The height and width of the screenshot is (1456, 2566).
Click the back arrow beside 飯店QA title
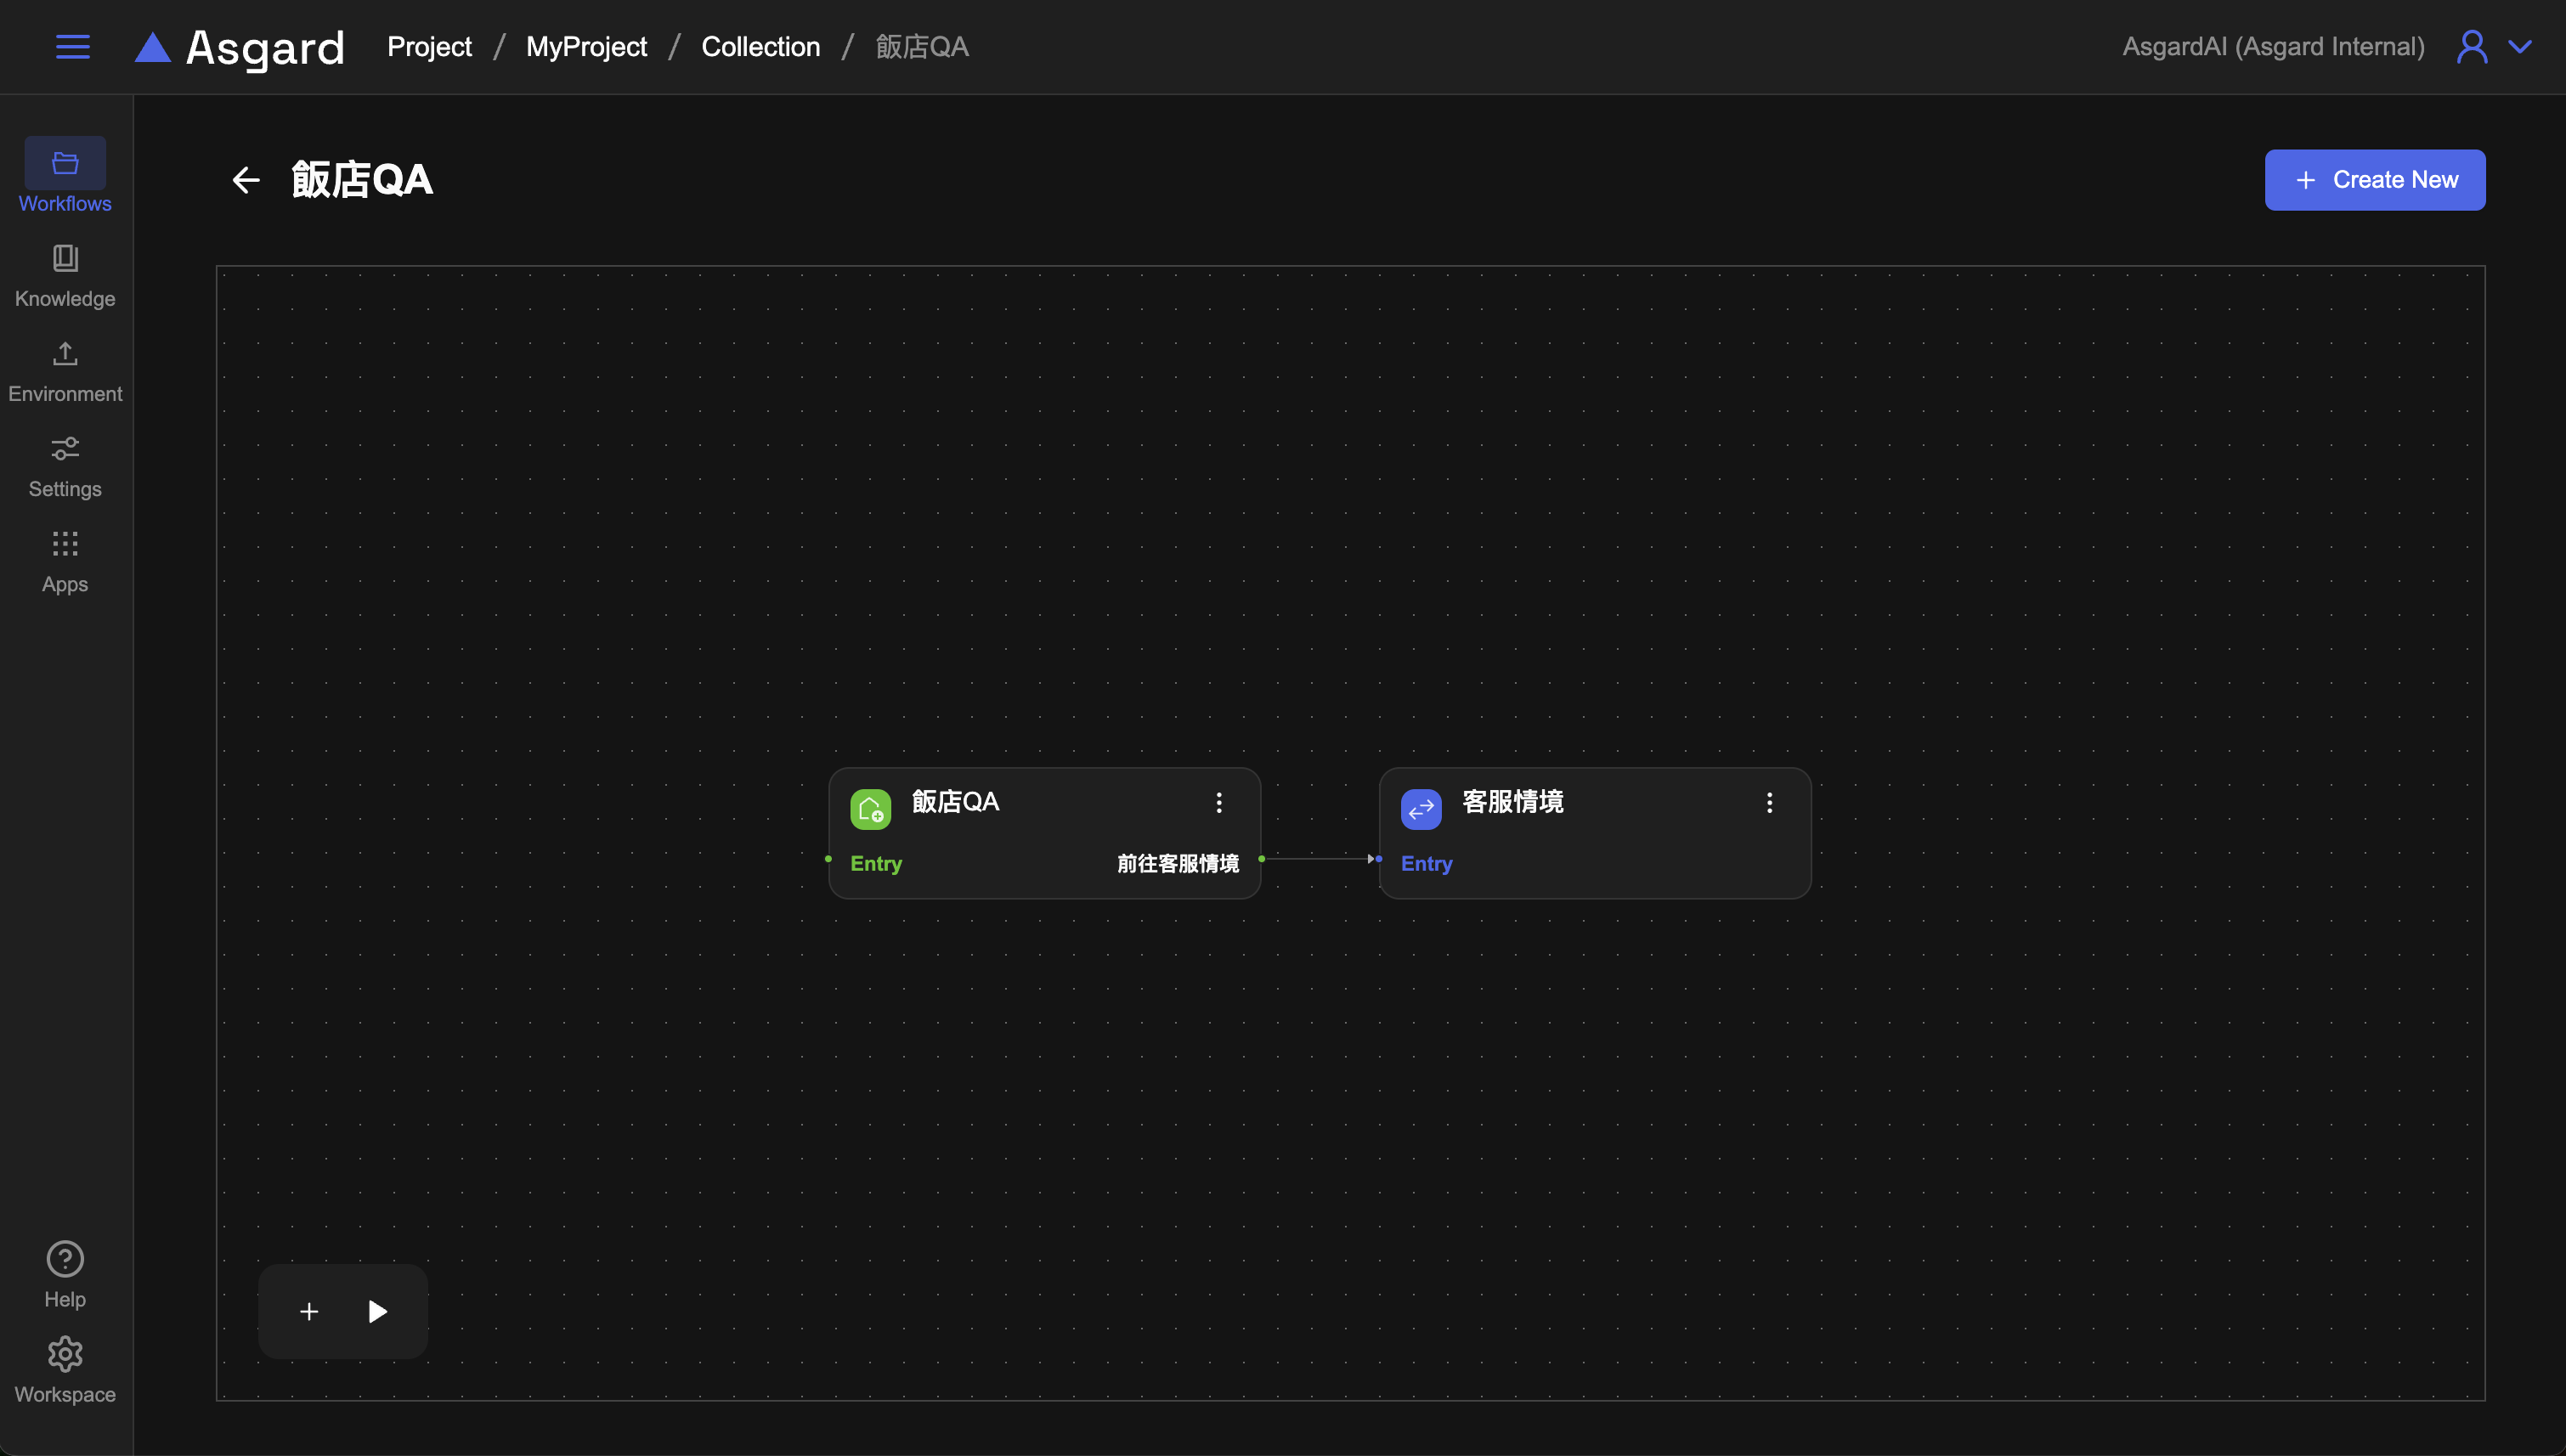pyautogui.click(x=246, y=180)
